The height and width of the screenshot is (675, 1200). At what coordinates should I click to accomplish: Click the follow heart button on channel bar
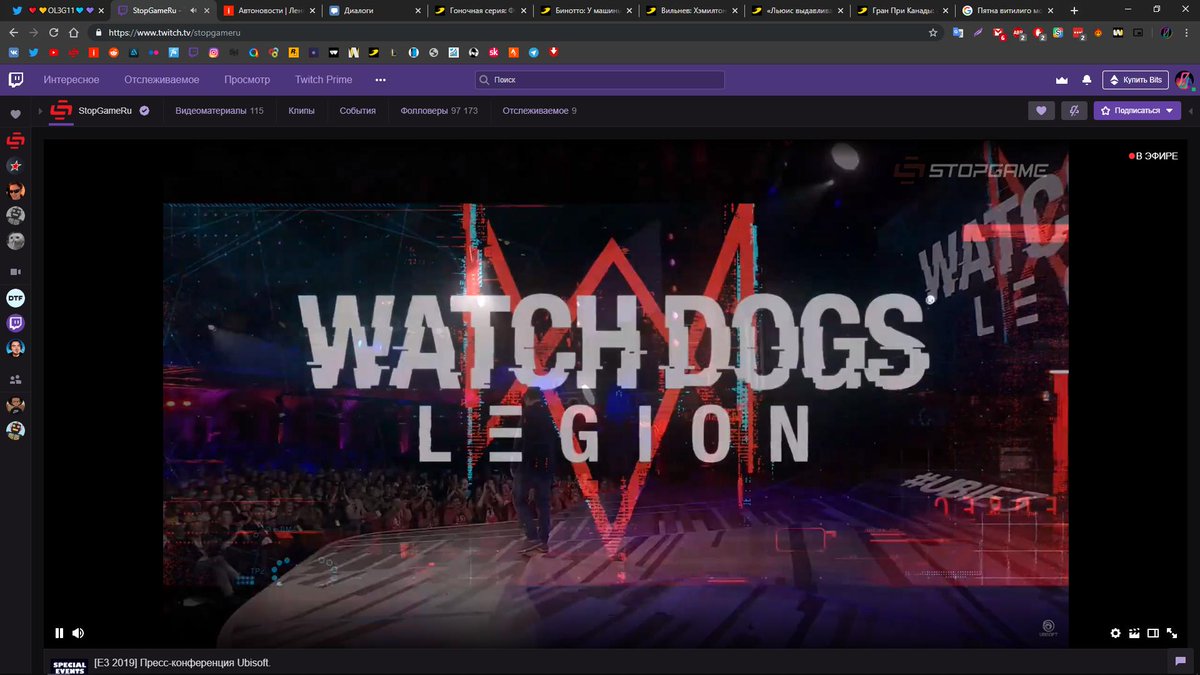tap(1041, 110)
